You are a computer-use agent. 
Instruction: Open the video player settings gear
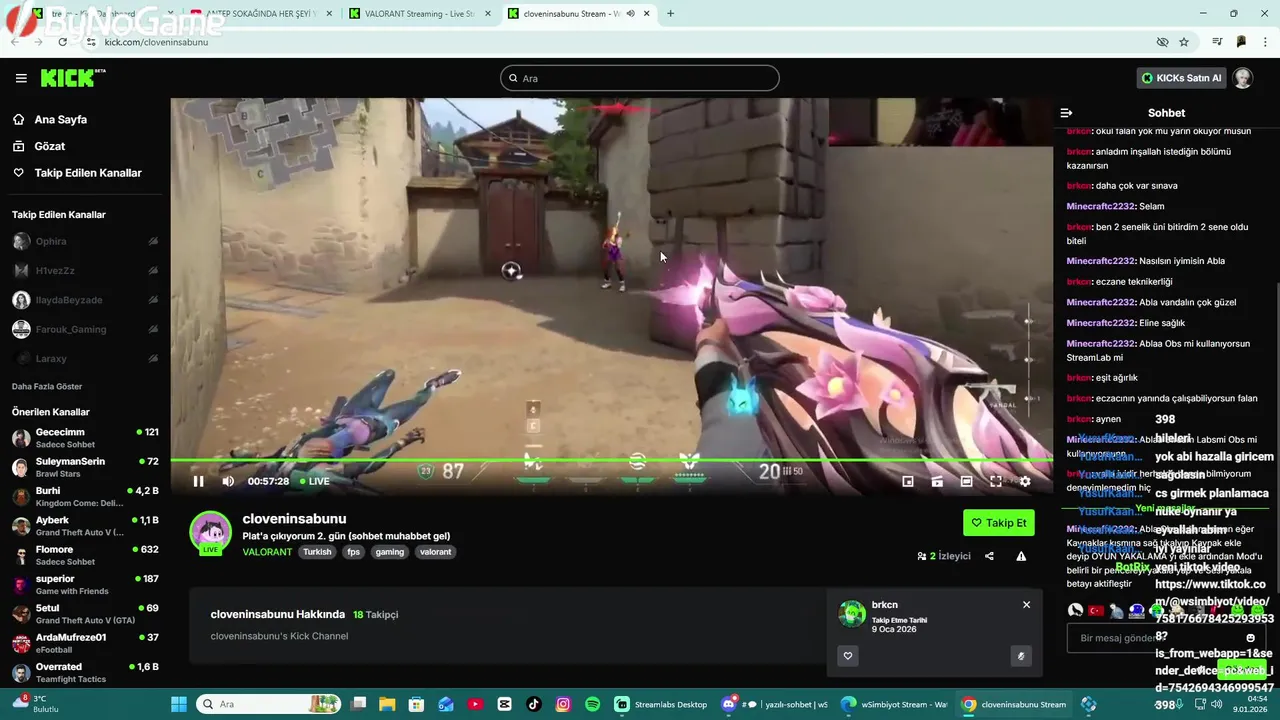[1025, 481]
